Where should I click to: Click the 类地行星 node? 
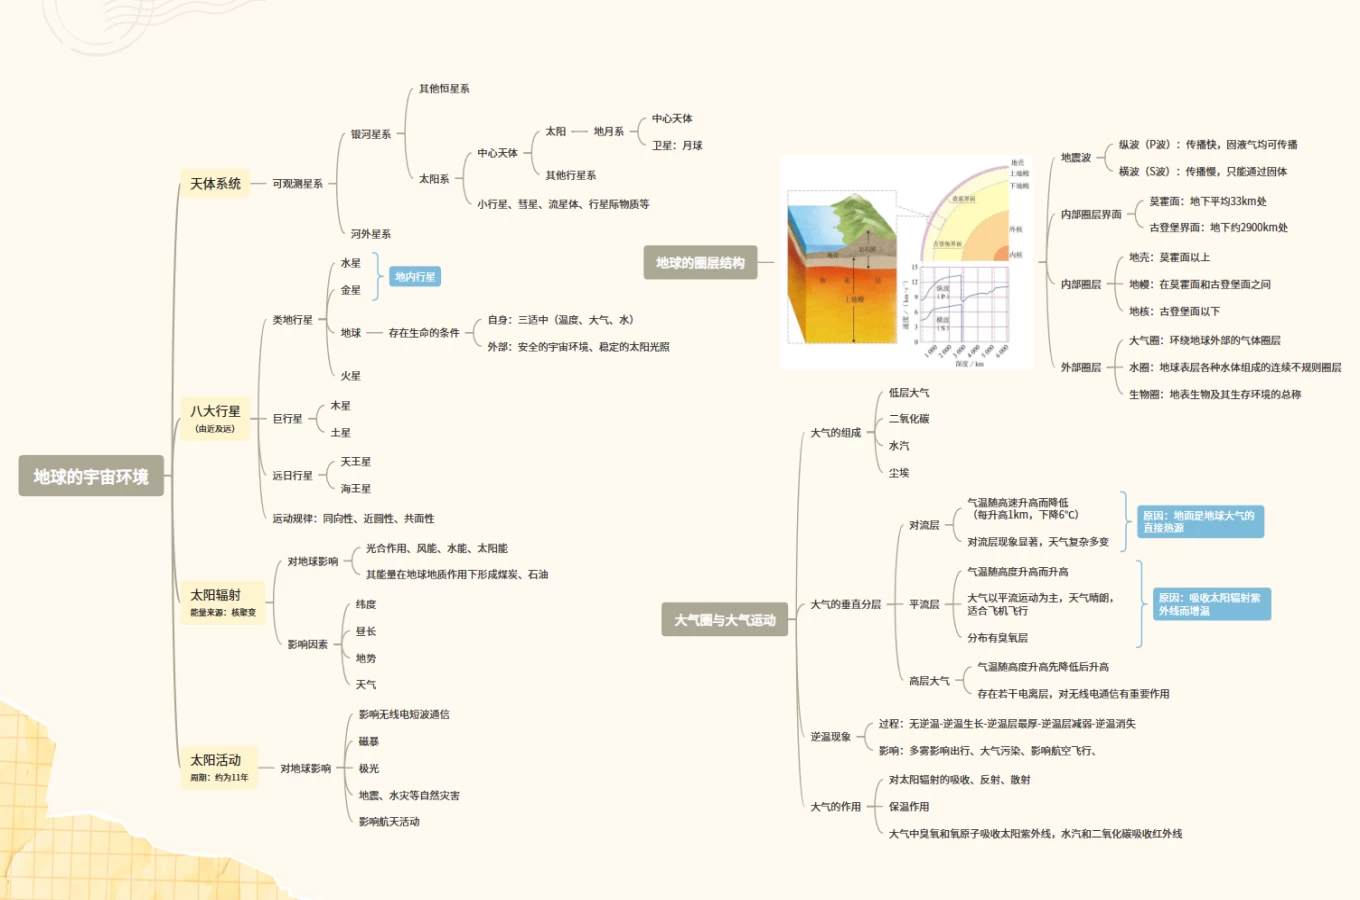point(293,320)
